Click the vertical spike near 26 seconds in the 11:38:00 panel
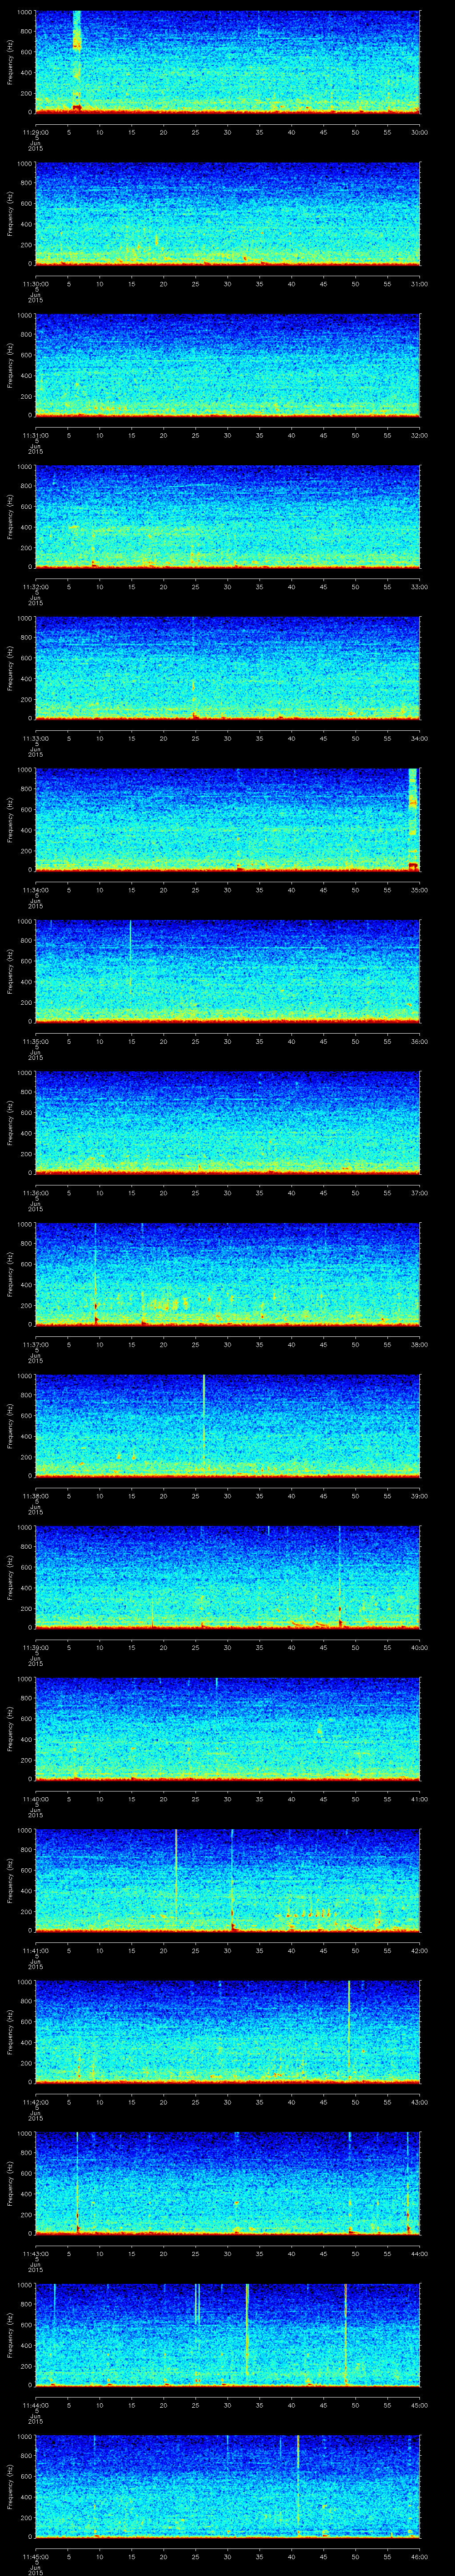This screenshot has height=2576, width=455. pyautogui.click(x=204, y=1420)
